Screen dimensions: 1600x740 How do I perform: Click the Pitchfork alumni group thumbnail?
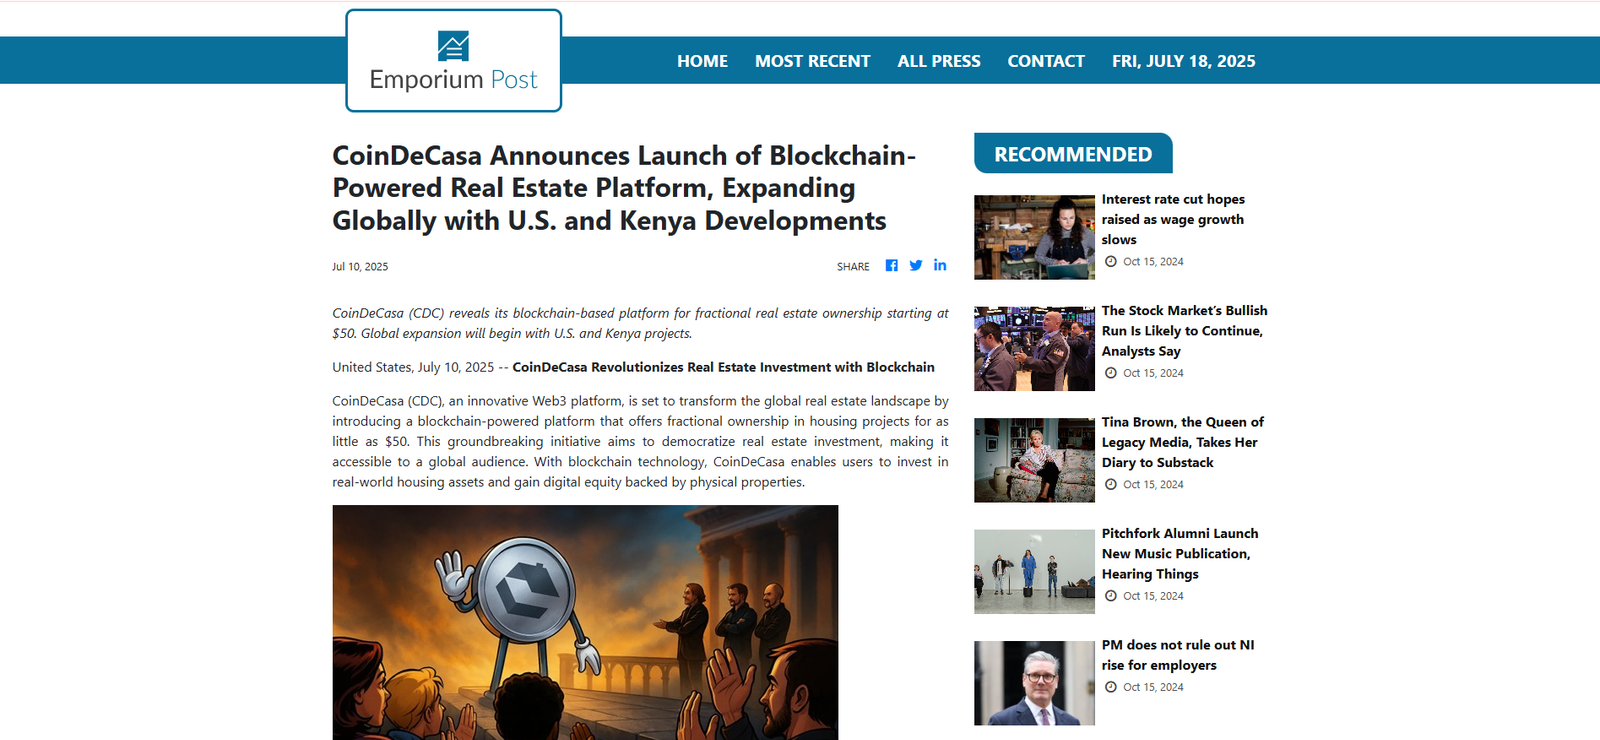click(1034, 571)
